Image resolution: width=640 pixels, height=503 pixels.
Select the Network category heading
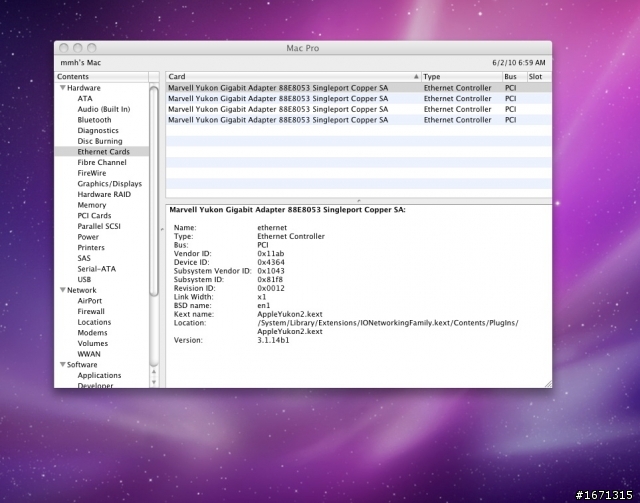pos(82,290)
